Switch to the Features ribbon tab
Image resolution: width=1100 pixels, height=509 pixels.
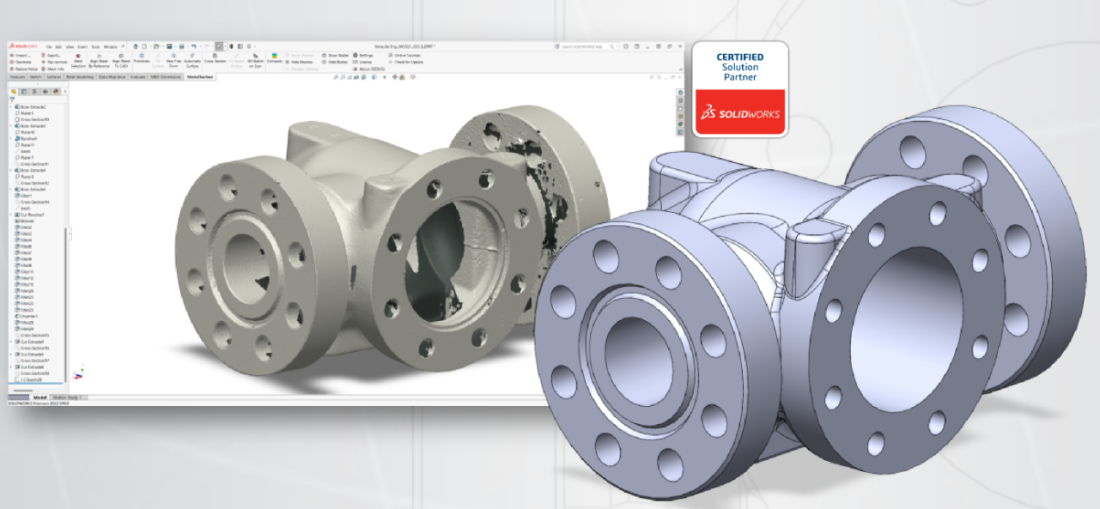point(18,76)
